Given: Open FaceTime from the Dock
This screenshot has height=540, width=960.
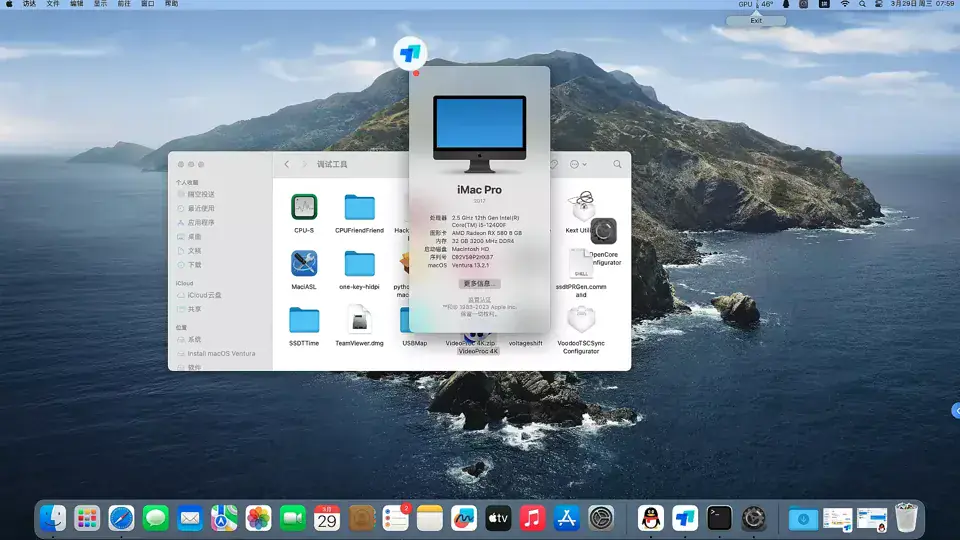Looking at the screenshot, I should coord(293,519).
